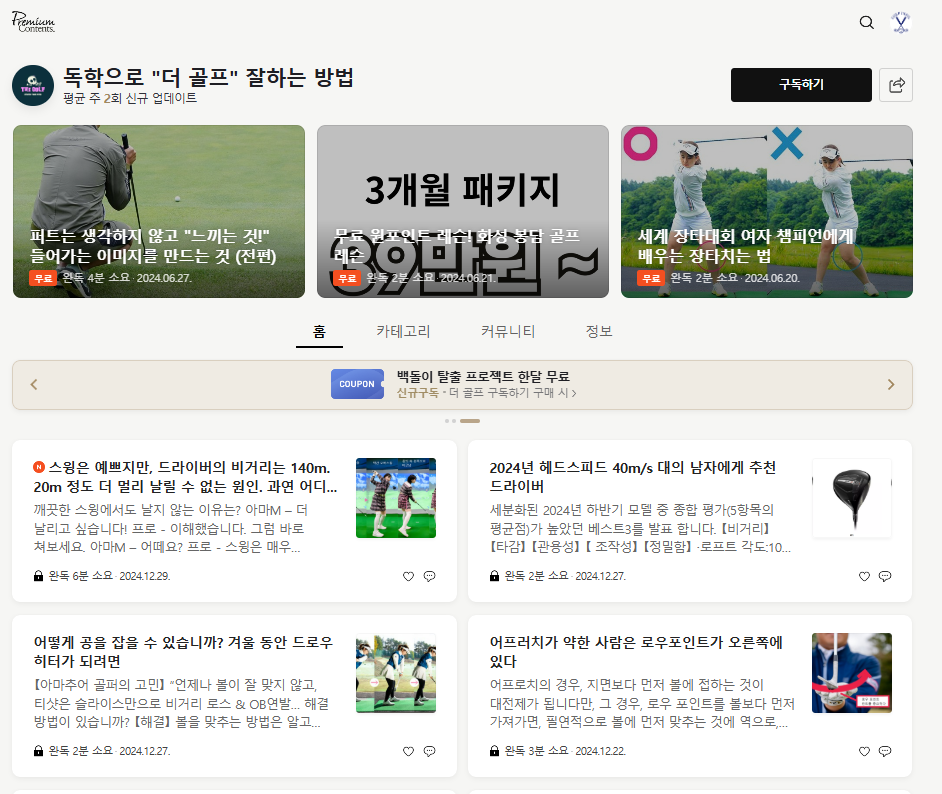The width and height of the screenshot is (942, 794).
Task: Open the 3개월 패키지 banner card
Action: tap(463, 211)
